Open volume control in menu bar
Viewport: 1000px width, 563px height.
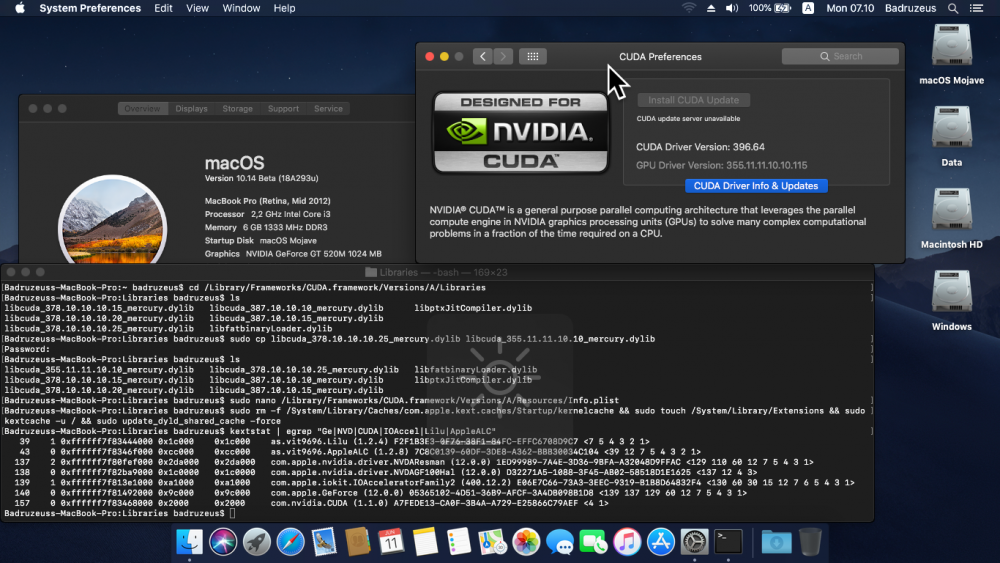(732, 8)
